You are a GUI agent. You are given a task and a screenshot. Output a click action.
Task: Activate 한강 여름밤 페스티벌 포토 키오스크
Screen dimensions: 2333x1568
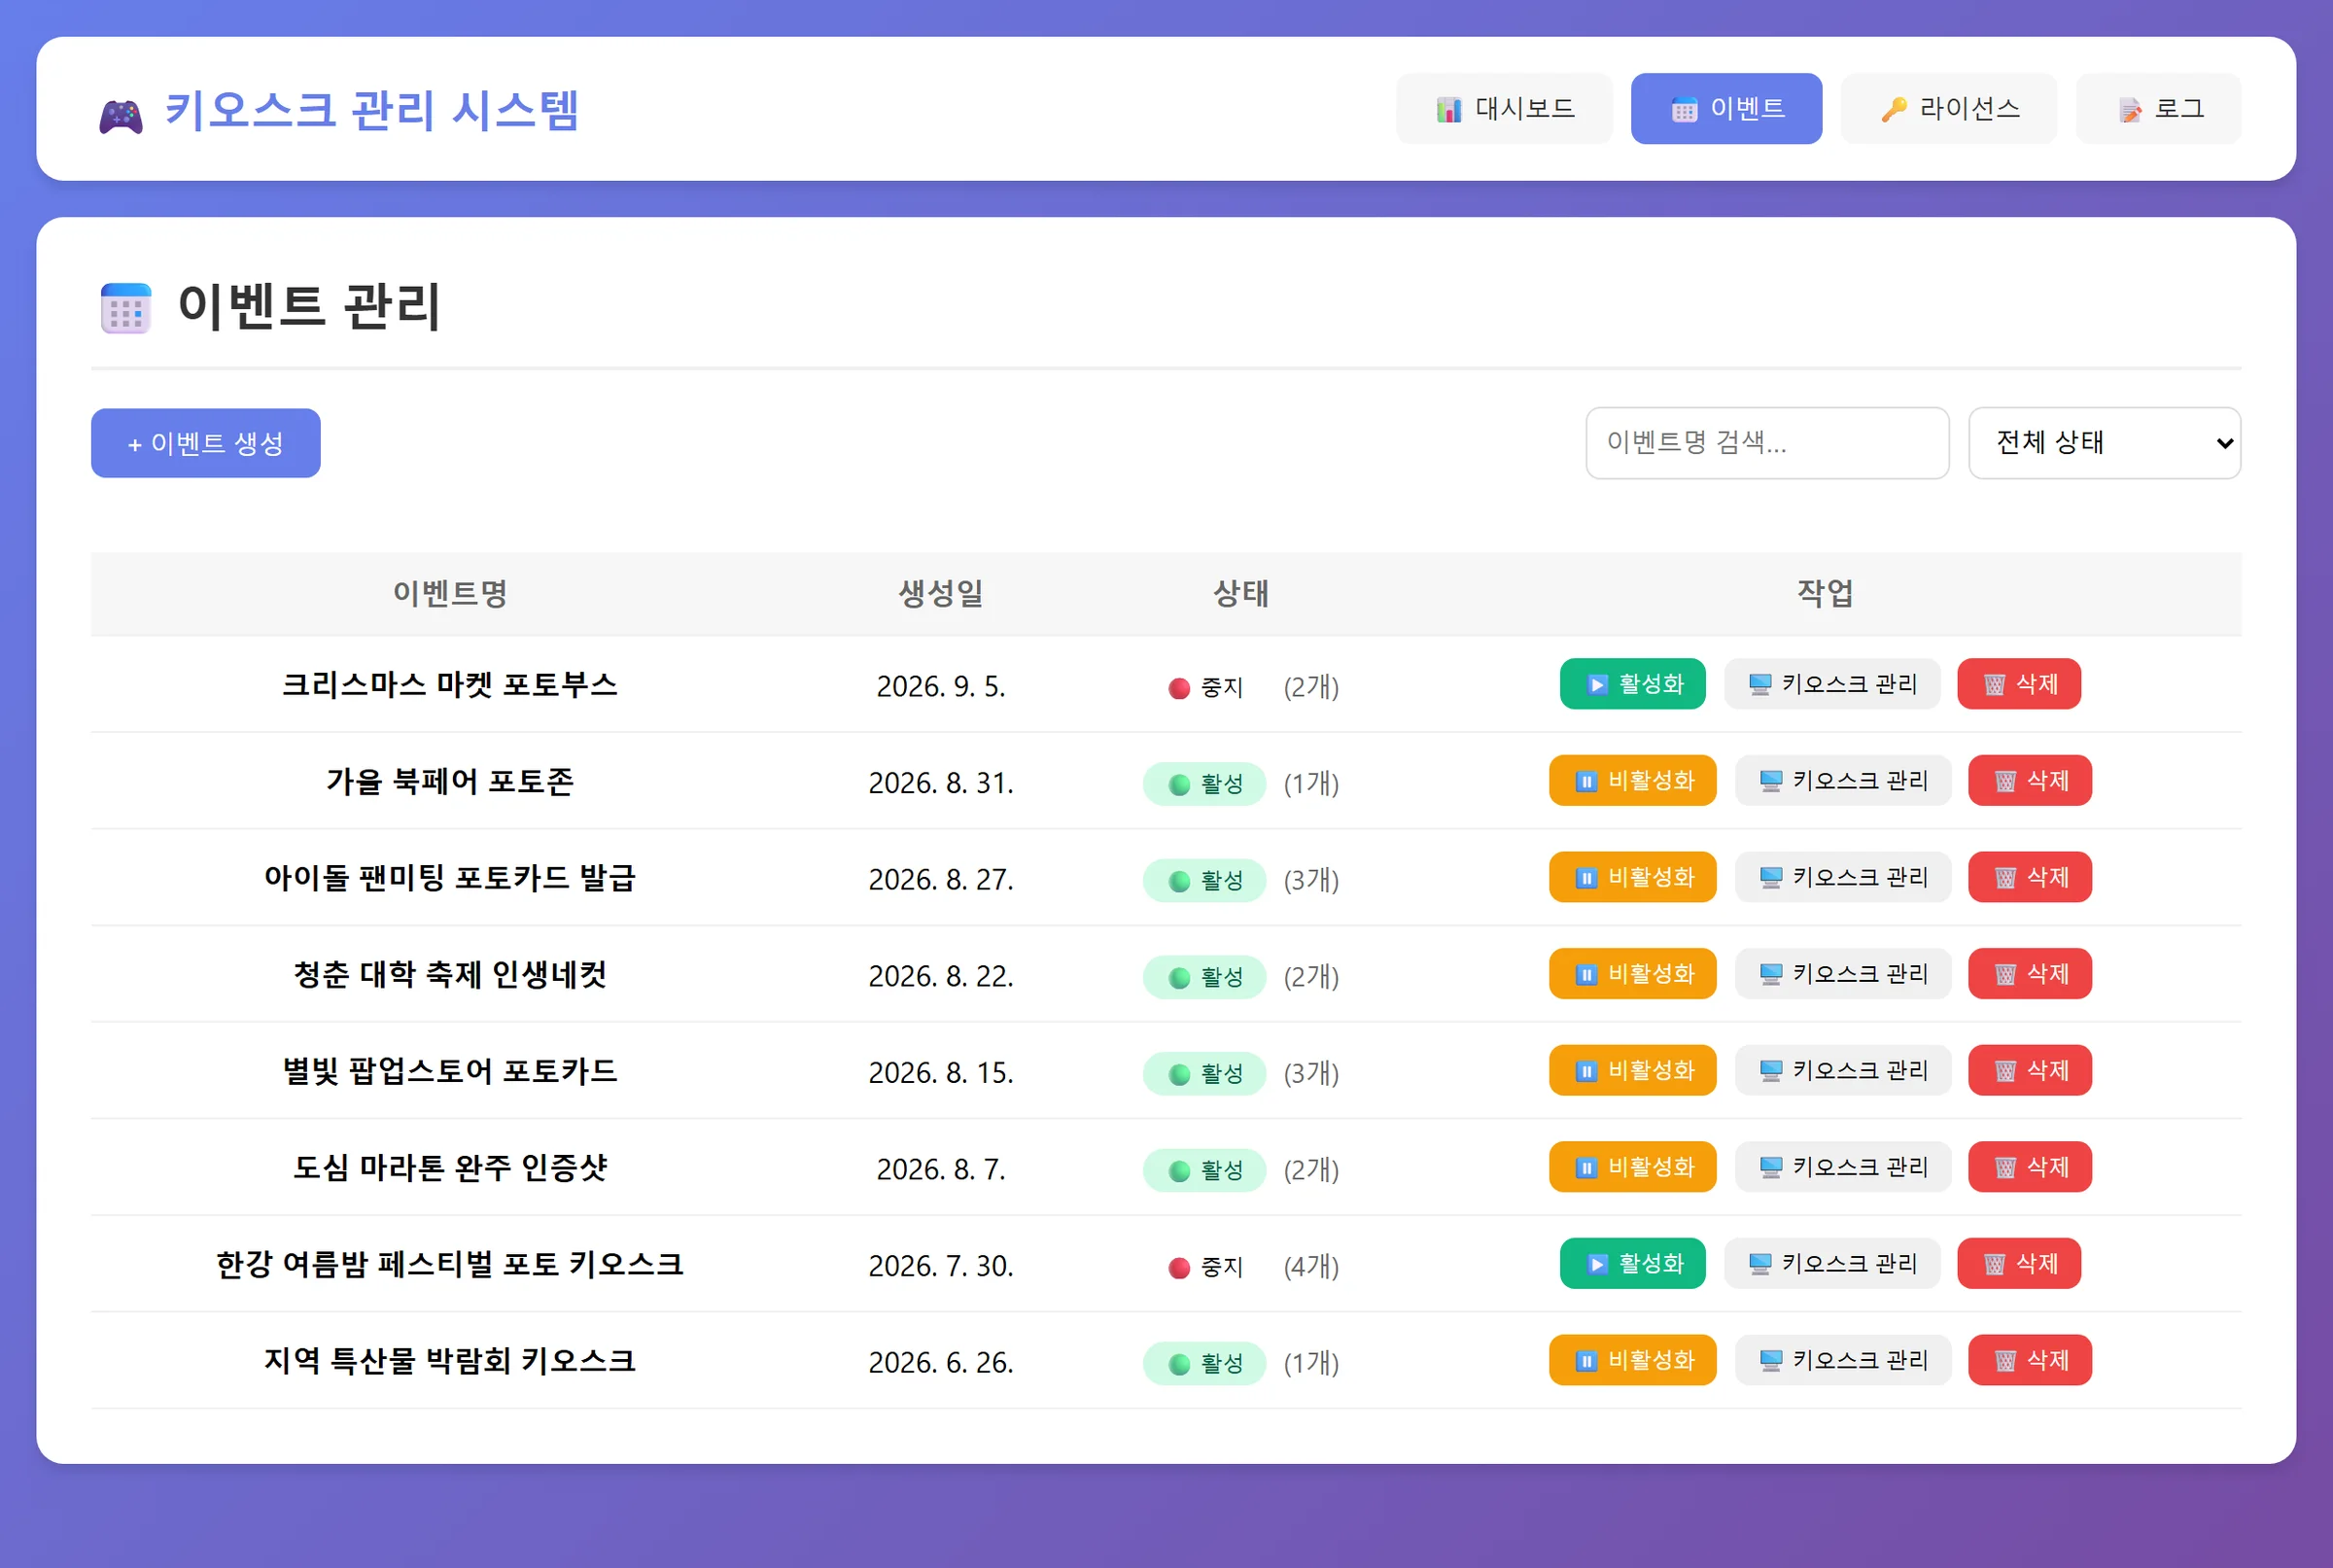1632,1264
